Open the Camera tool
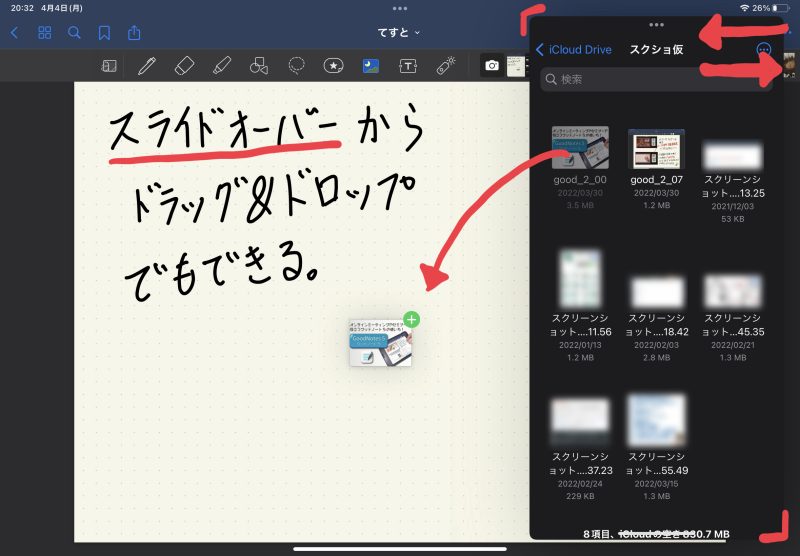The image size is (800, 556). point(492,66)
